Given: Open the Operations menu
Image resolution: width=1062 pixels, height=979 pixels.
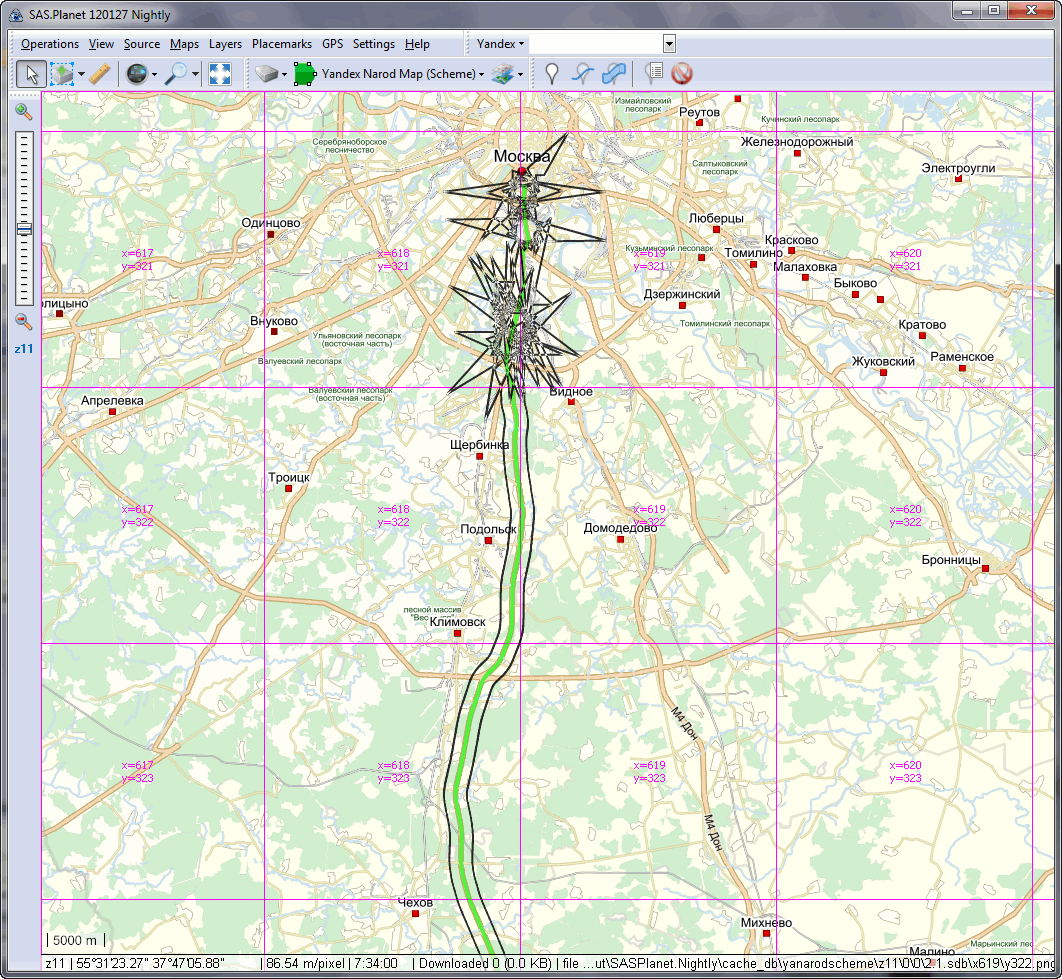Looking at the screenshot, I should tap(49, 44).
